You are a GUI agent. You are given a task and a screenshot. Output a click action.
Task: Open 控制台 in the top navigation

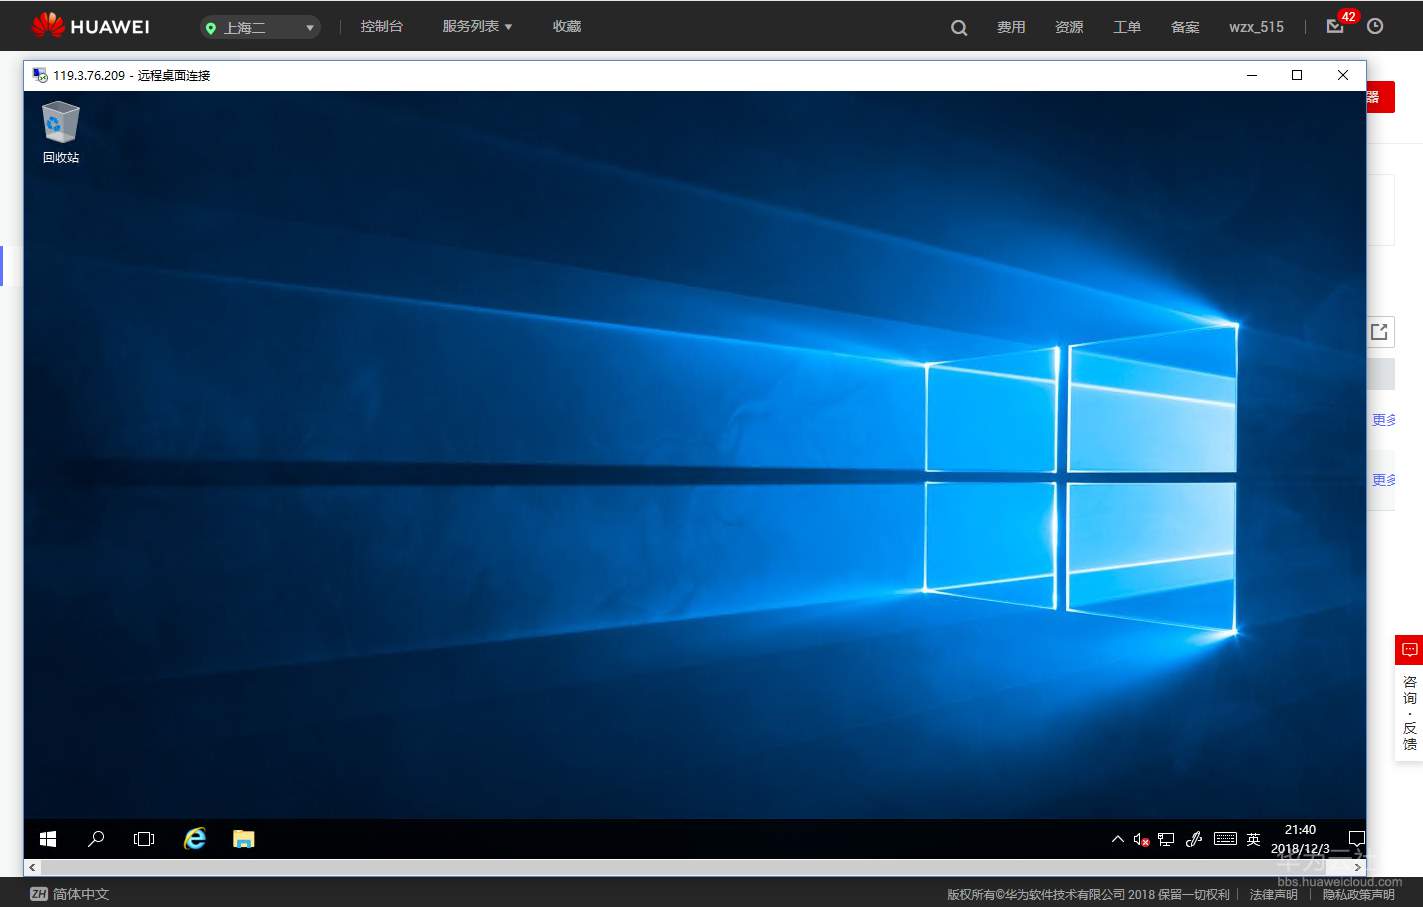point(382,27)
